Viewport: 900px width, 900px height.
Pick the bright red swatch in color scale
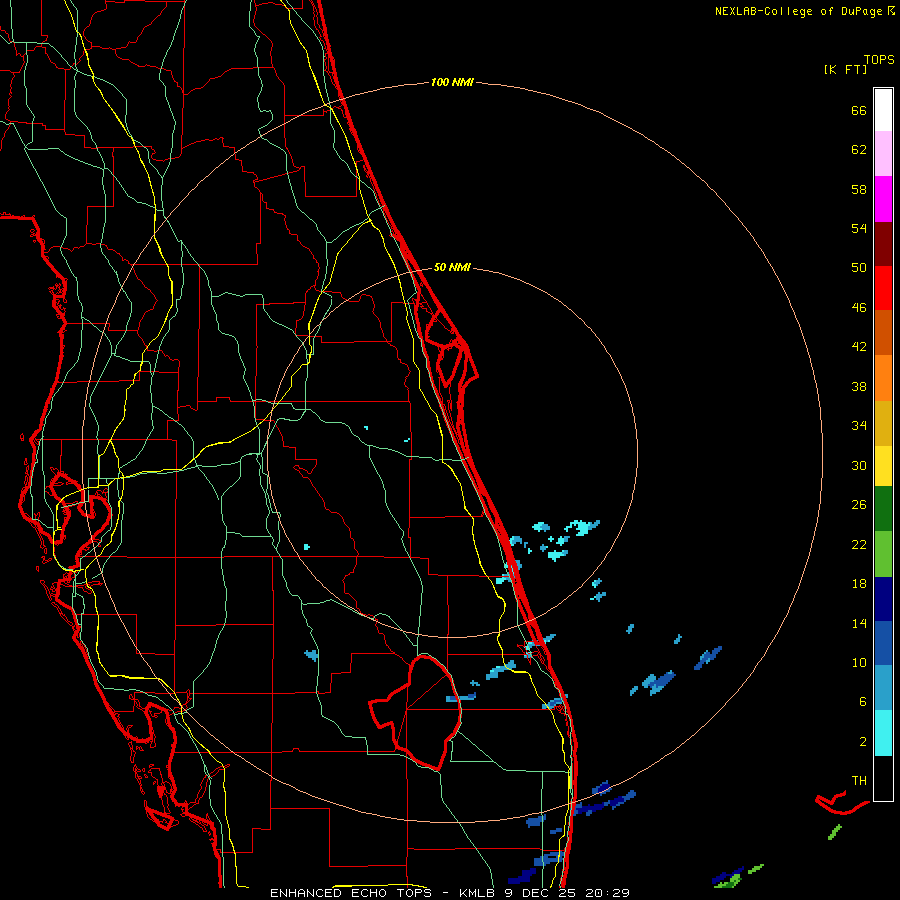pos(883,289)
